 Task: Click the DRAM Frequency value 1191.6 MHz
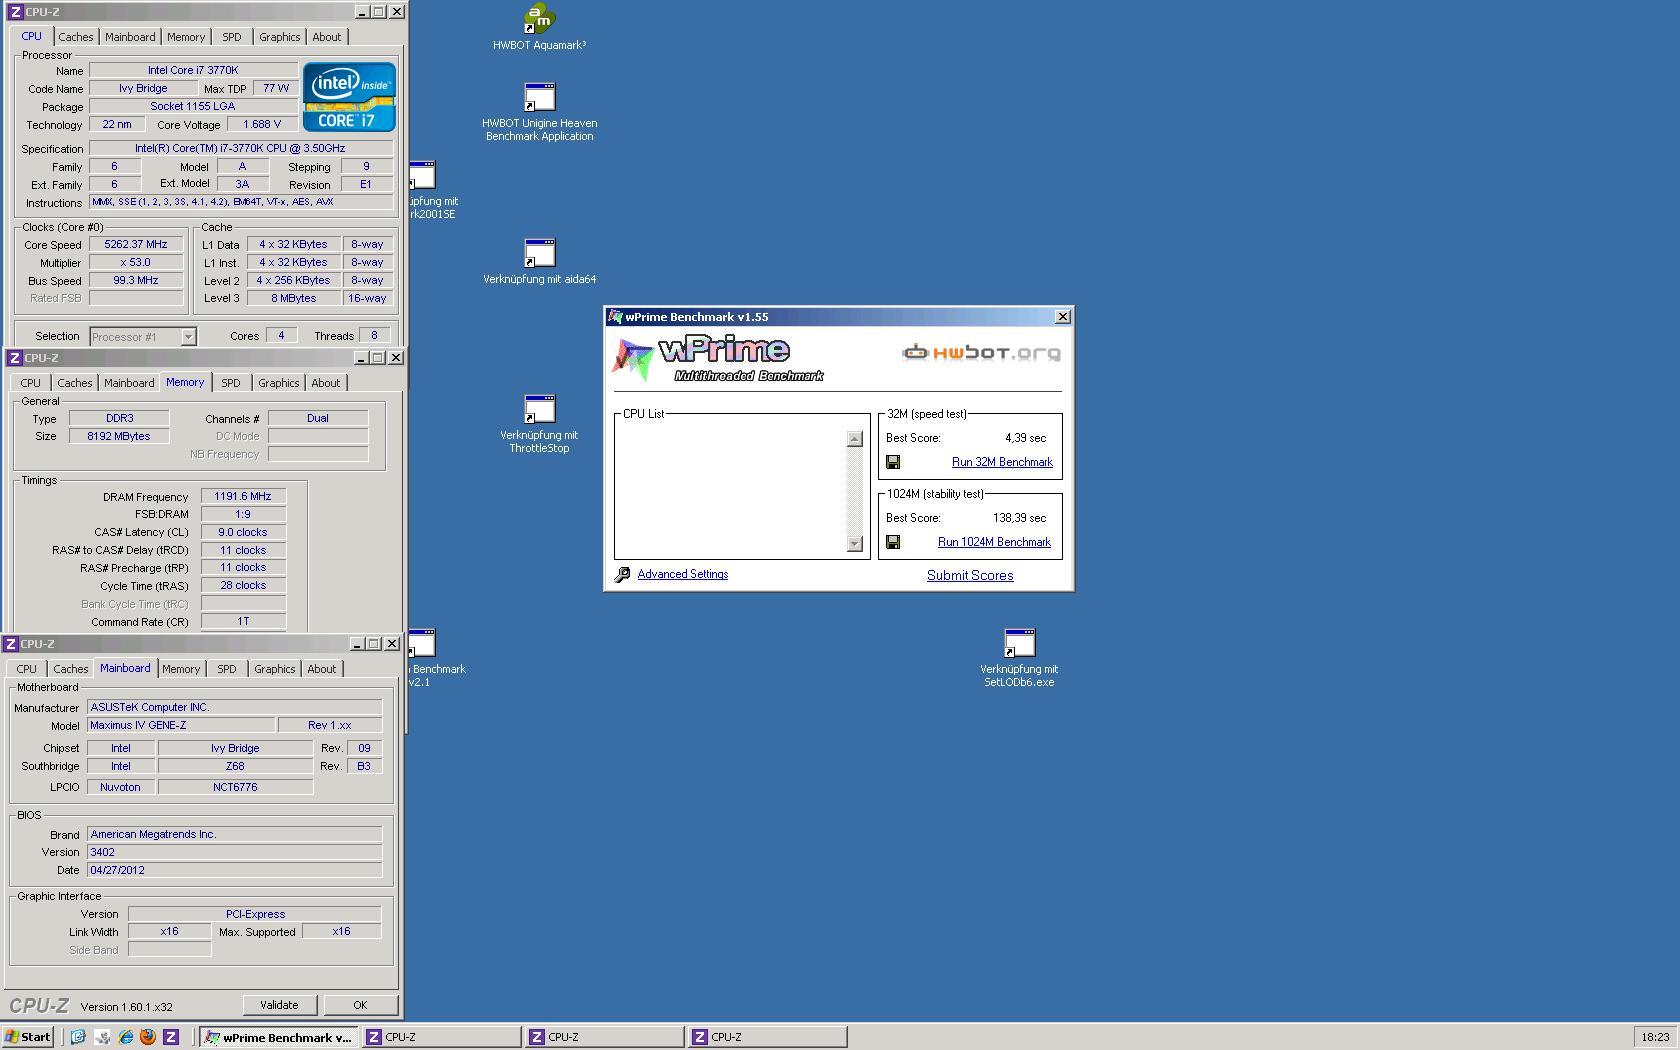[x=243, y=496]
